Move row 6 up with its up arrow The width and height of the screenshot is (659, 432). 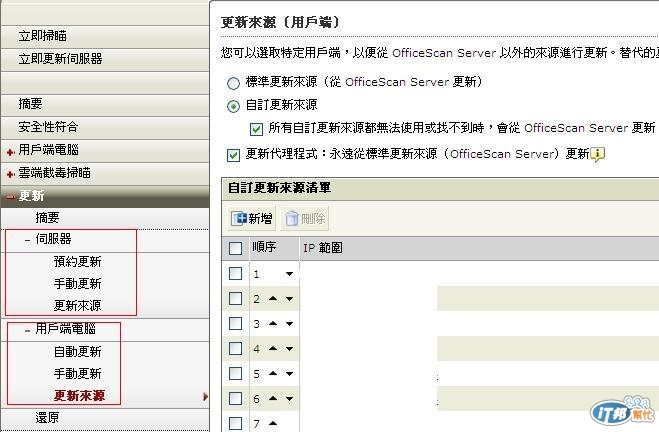[273, 398]
